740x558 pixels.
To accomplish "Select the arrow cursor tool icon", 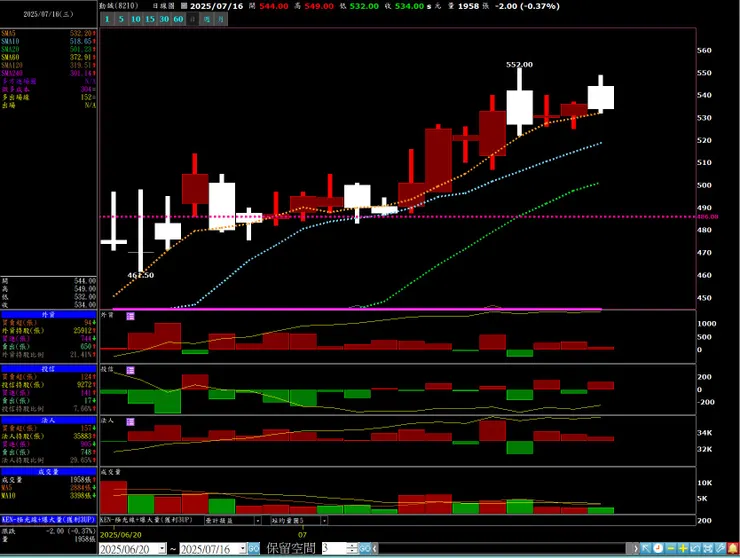I will point(646,548).
